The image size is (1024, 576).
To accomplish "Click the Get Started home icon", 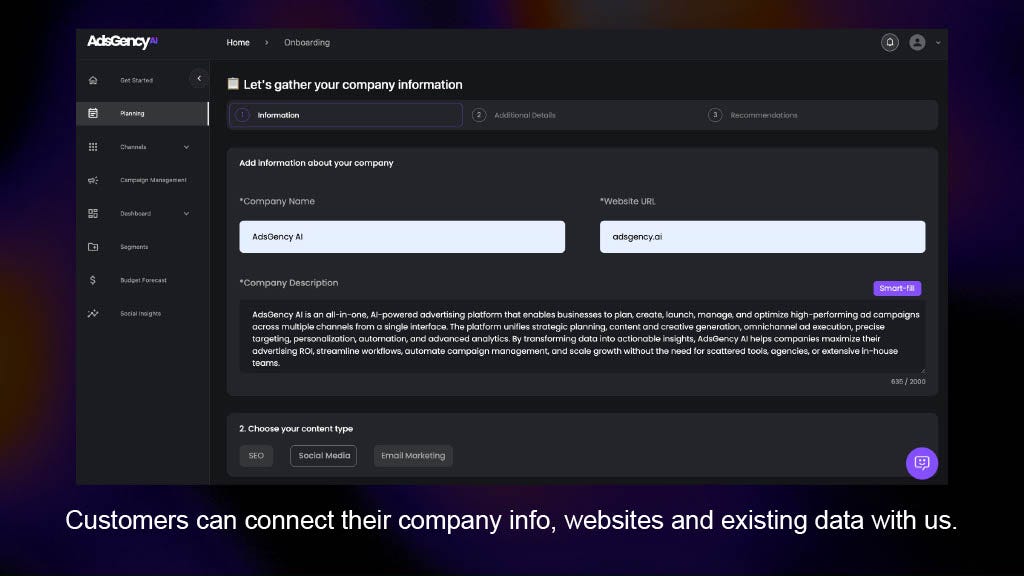I will click(x=93, y=80).
